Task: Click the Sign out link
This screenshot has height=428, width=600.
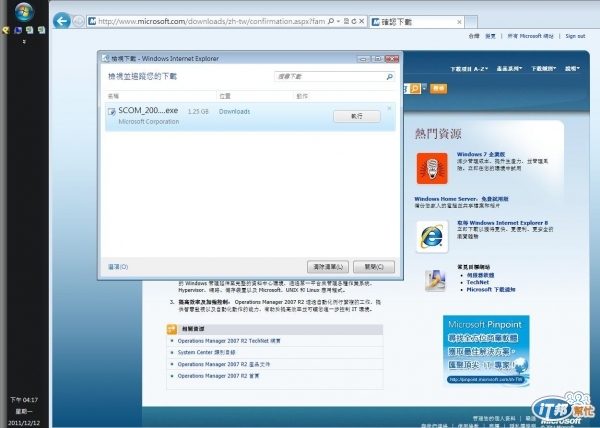Action: click(575, 36)
